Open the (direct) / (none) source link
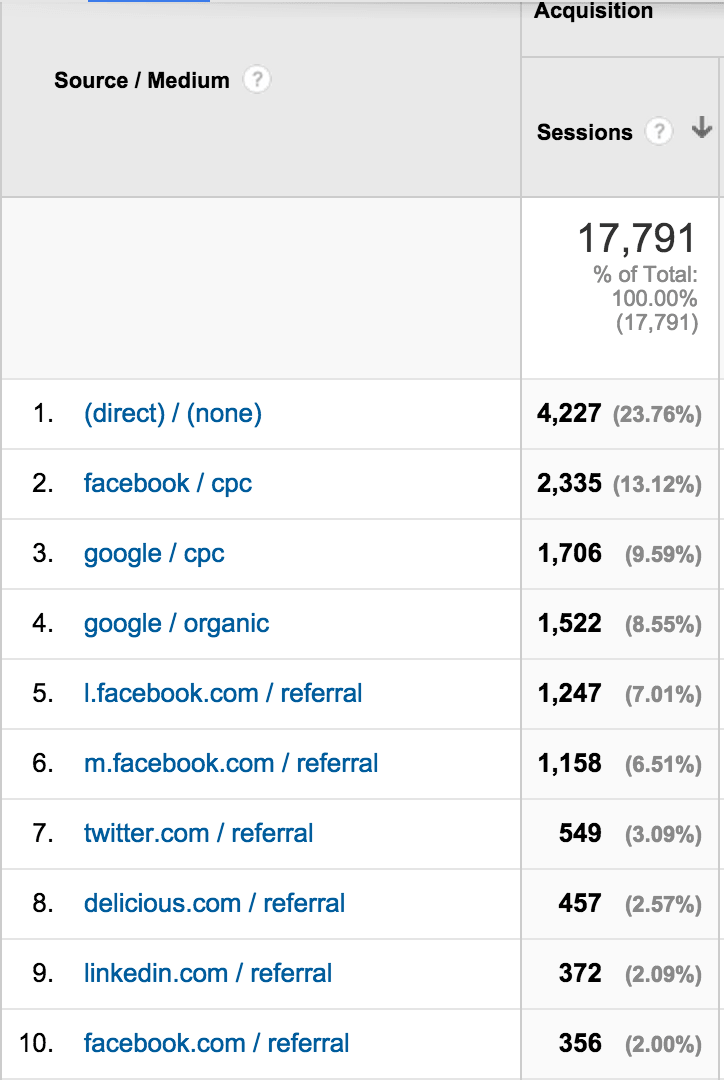Viewport: 724px width, 1084px height. click(x=173, y=413)
